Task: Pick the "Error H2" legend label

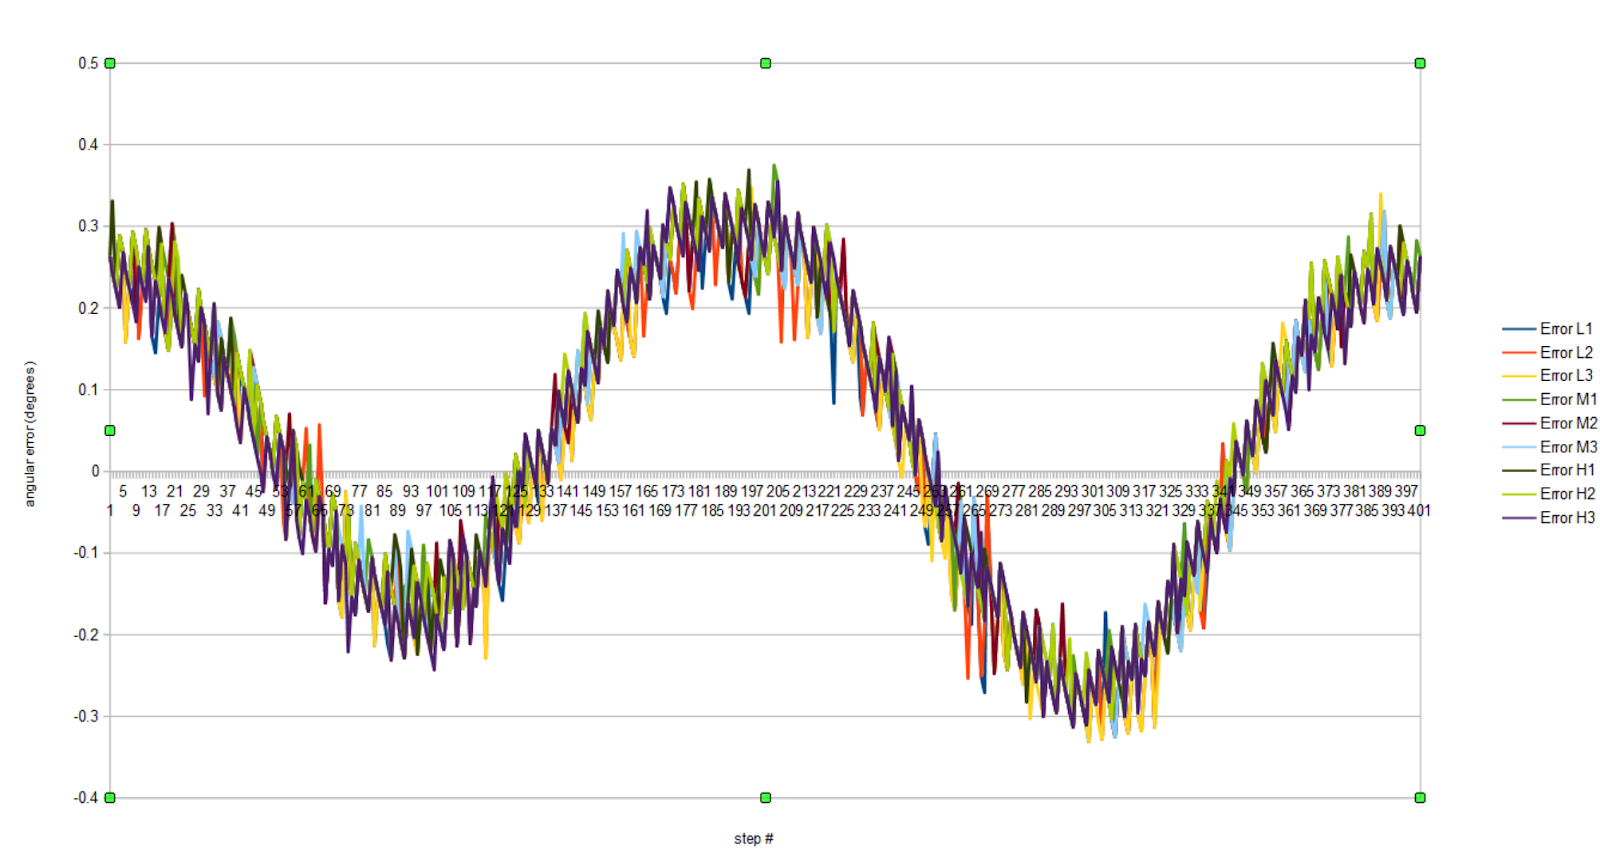Action: [1567, 494]
